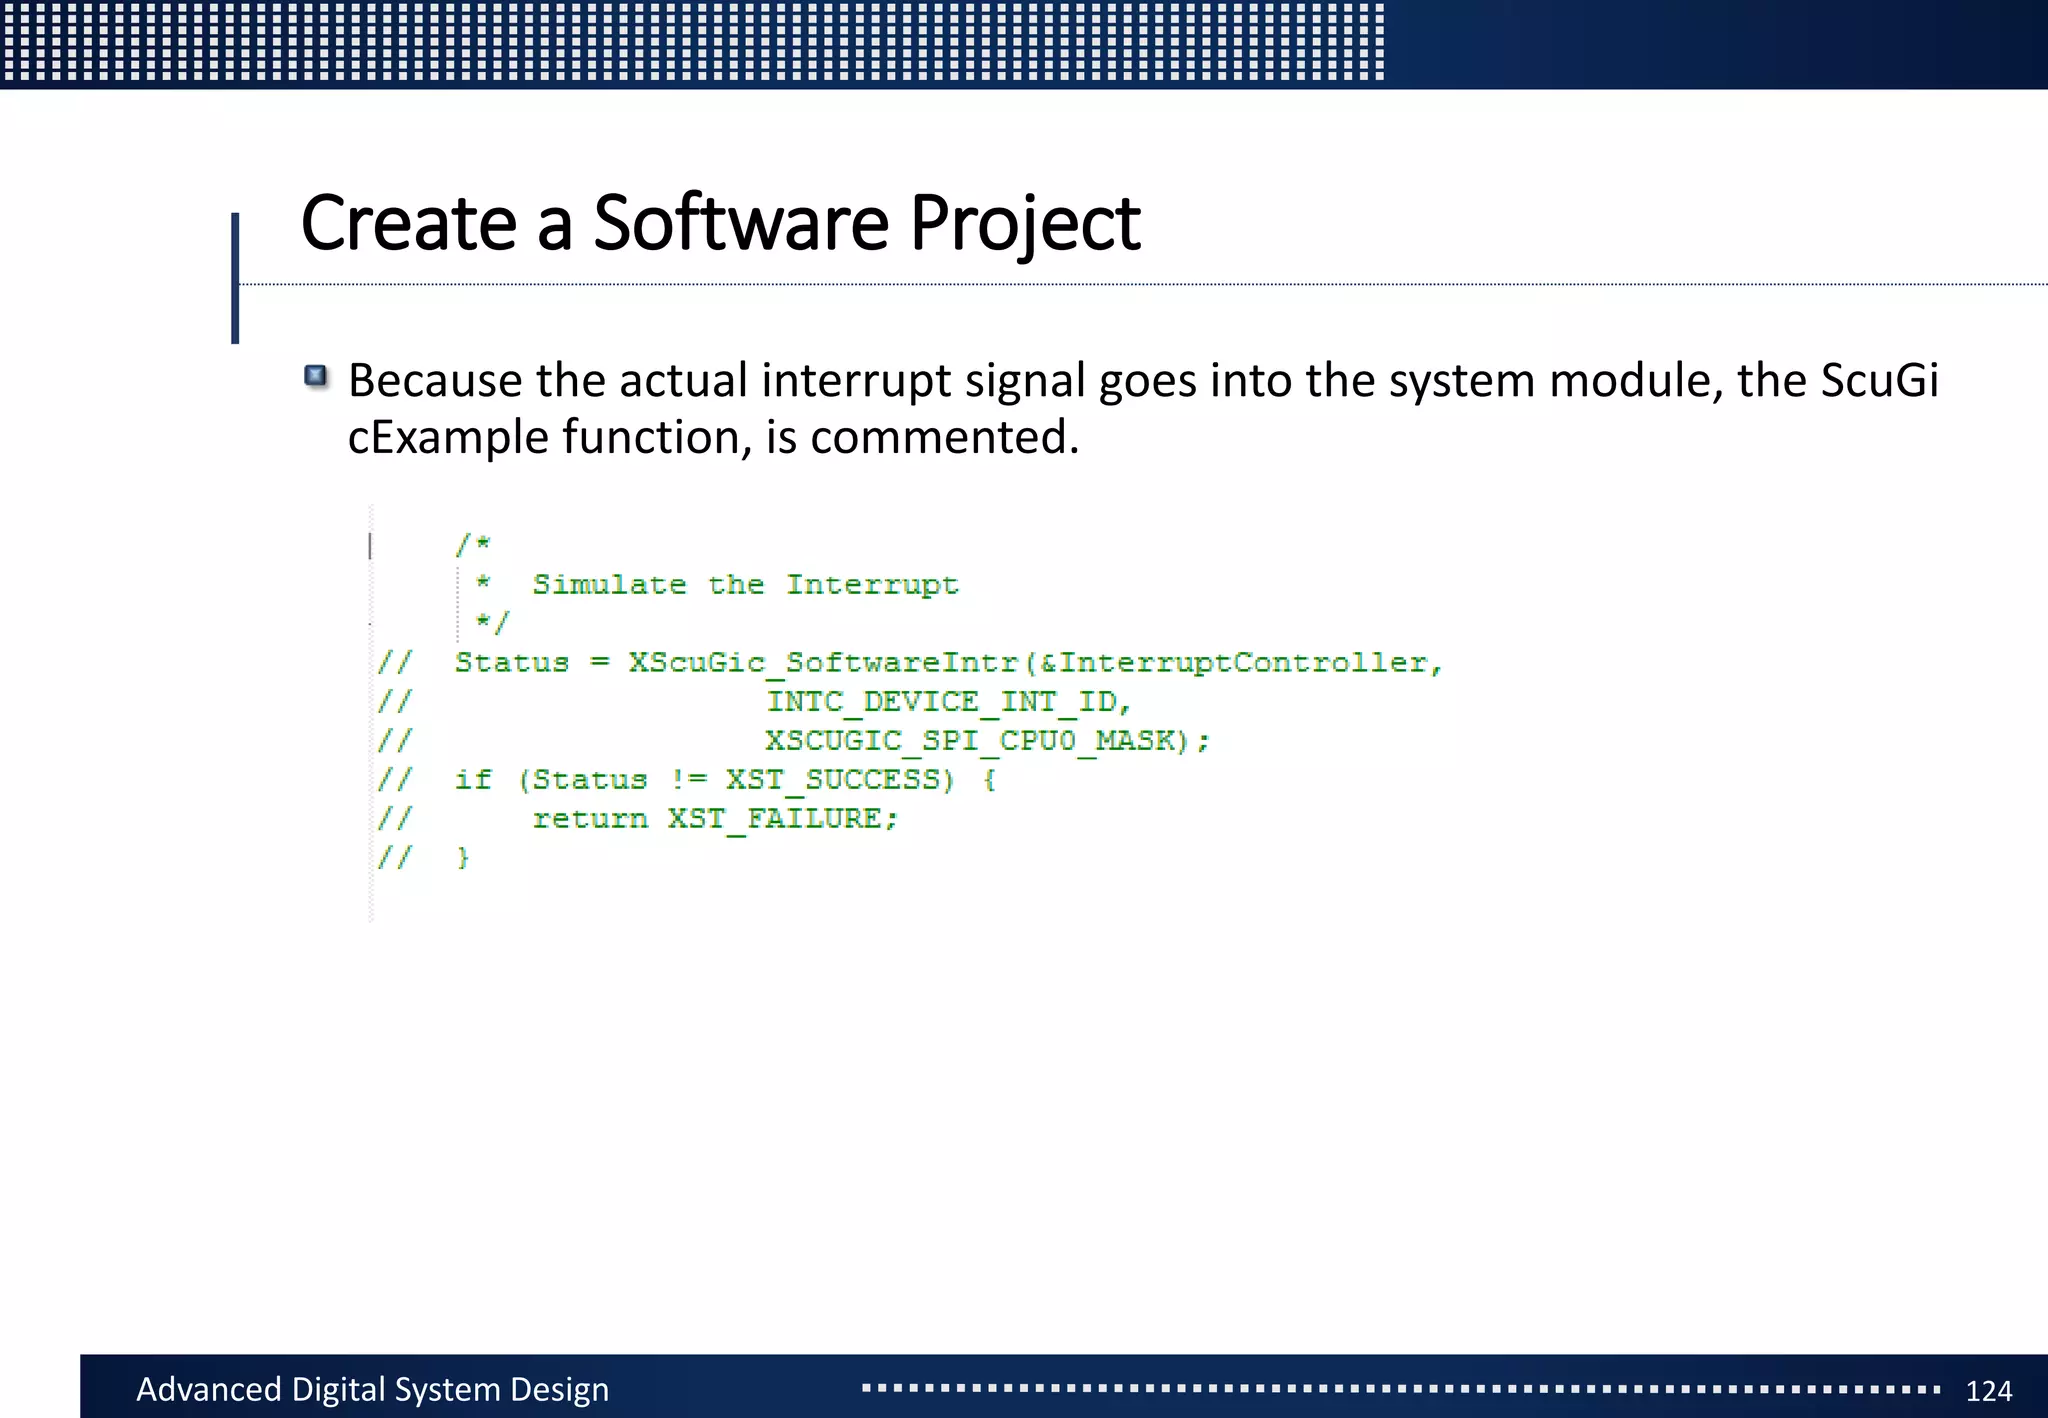Image resolution: width=2048 pixels, height=1418 pixels.
Task: Click the 'if (Status != XST_SUCCESS)' line
Action: click(724, 779)
